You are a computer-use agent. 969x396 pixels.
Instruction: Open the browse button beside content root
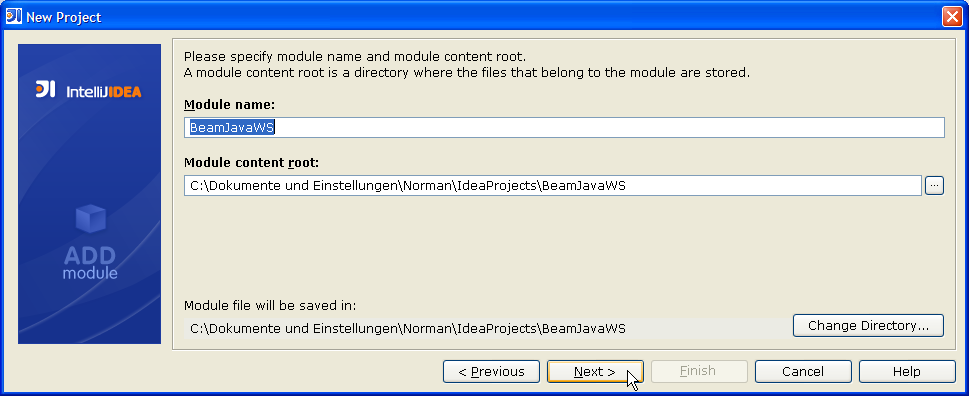[x=934, y=185]
